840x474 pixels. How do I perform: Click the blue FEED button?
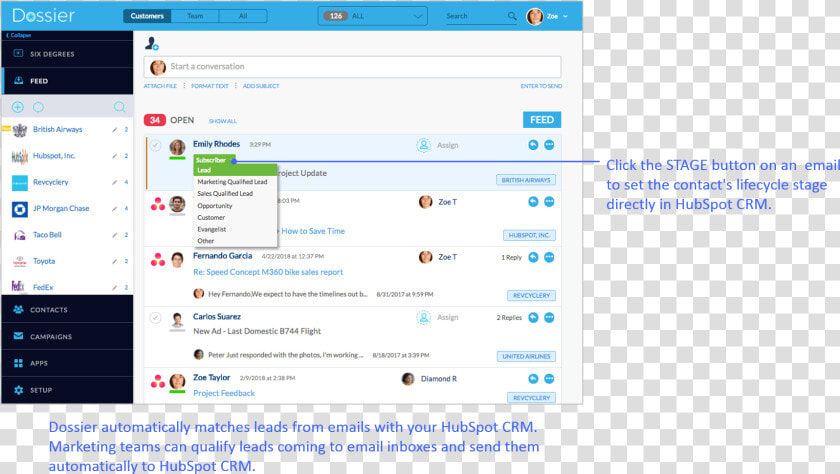[542, 120]
